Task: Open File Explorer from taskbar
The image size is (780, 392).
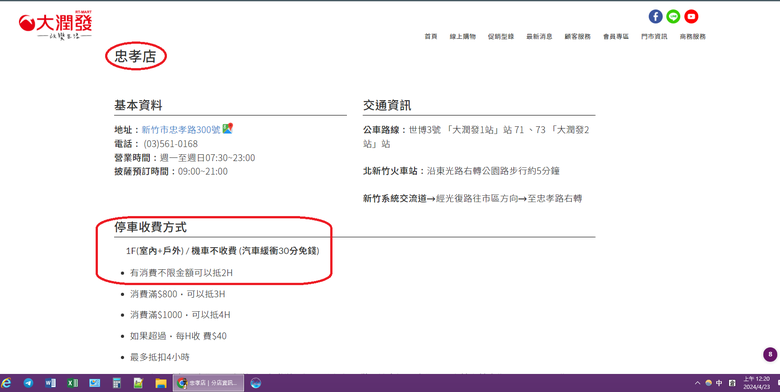Action: (x=160, y=383)
